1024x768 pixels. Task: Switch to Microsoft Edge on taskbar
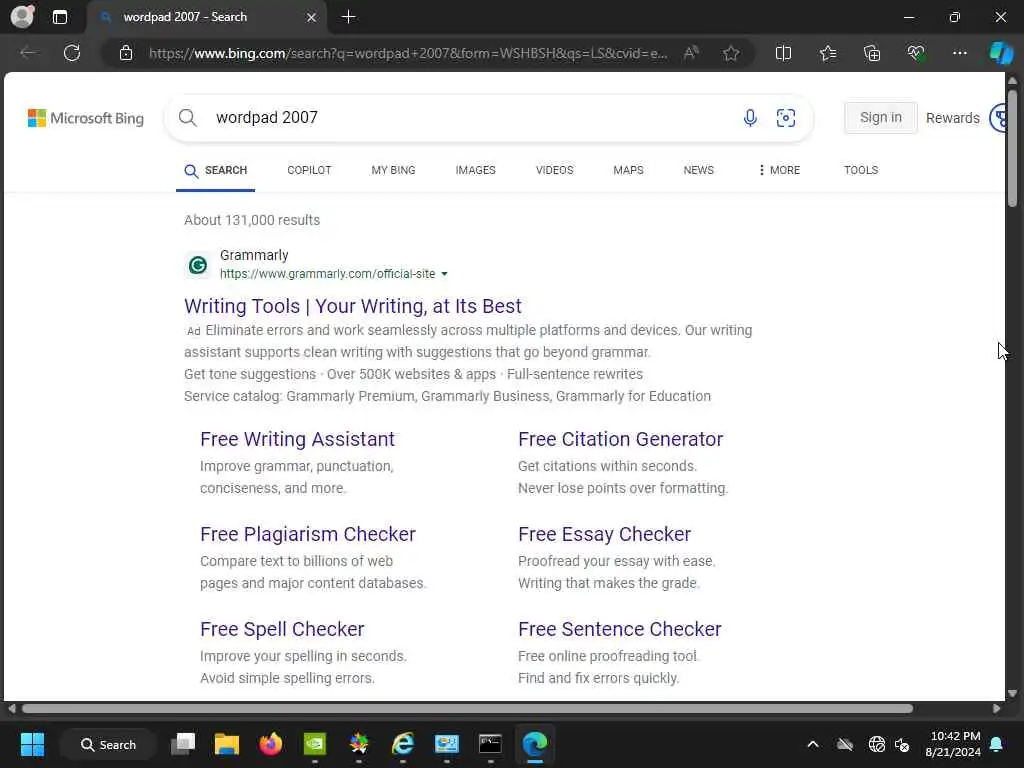(x=534, y=744)
